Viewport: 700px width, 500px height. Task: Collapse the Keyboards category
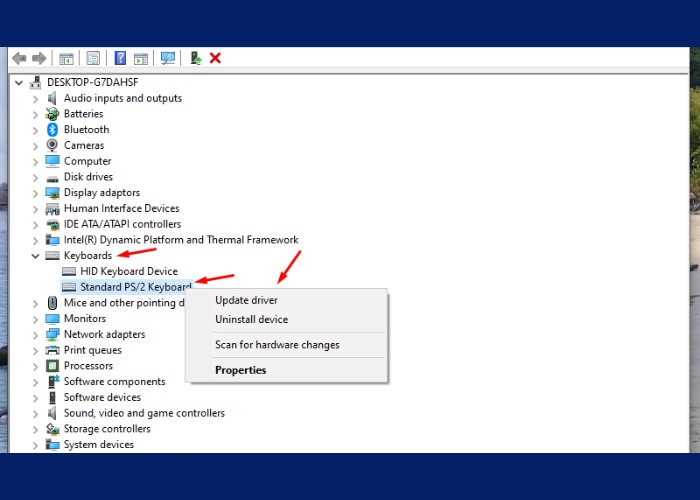36,256
